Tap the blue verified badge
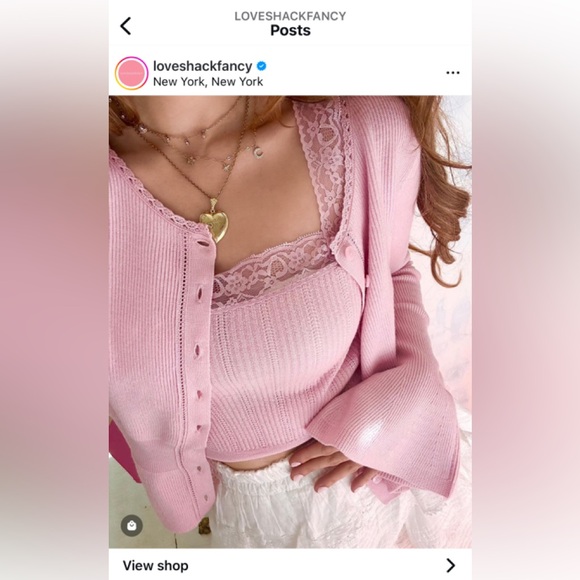Image resolution: width=580 pixels, height=580 pixels. pos(262,66)
